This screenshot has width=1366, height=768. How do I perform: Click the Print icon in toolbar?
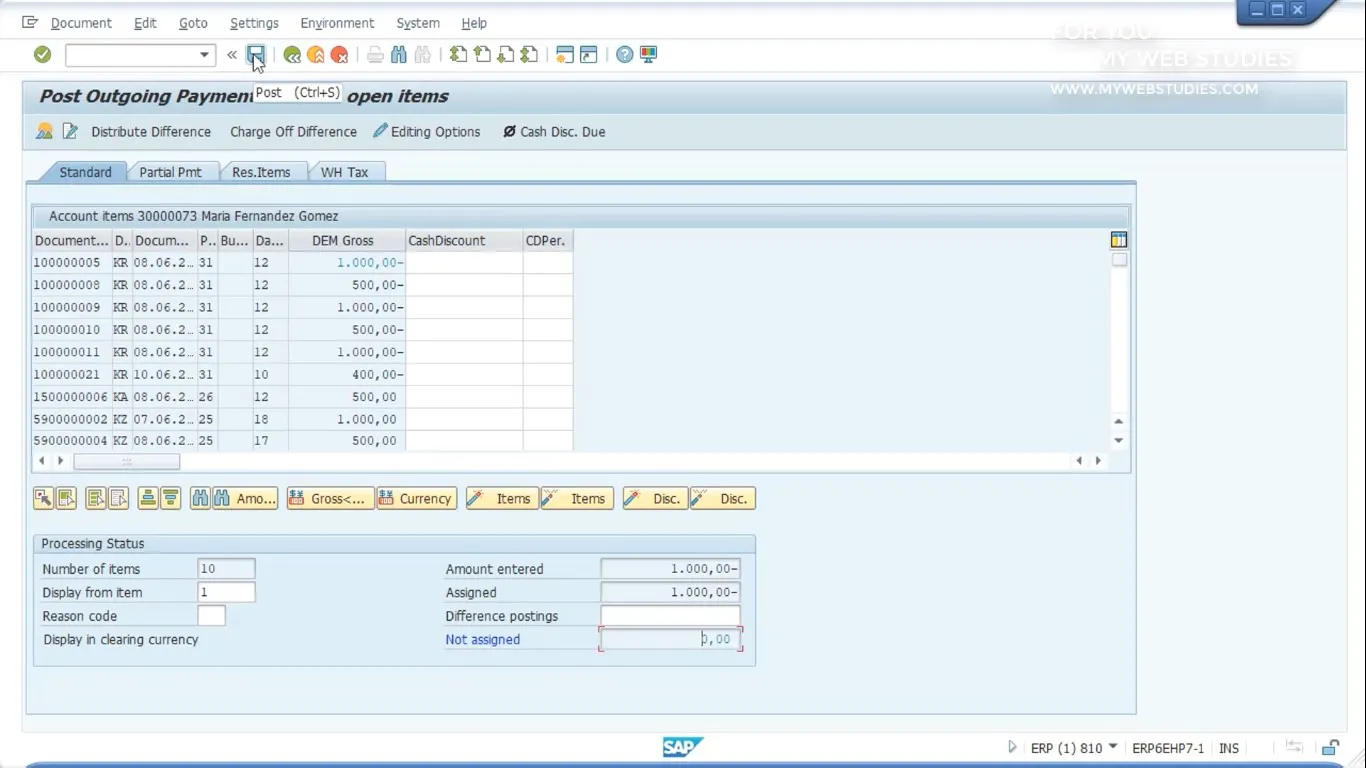pyautogui.click(x=375, y=55)
